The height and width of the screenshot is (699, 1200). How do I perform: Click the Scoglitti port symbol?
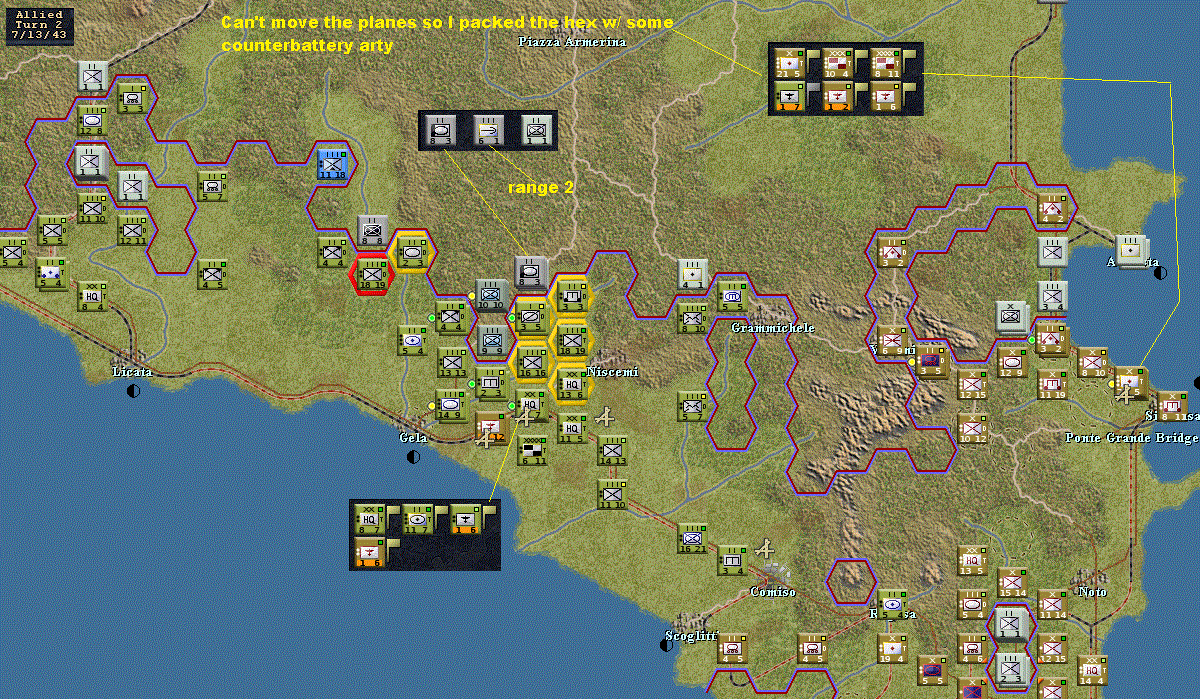click(666, 645)
